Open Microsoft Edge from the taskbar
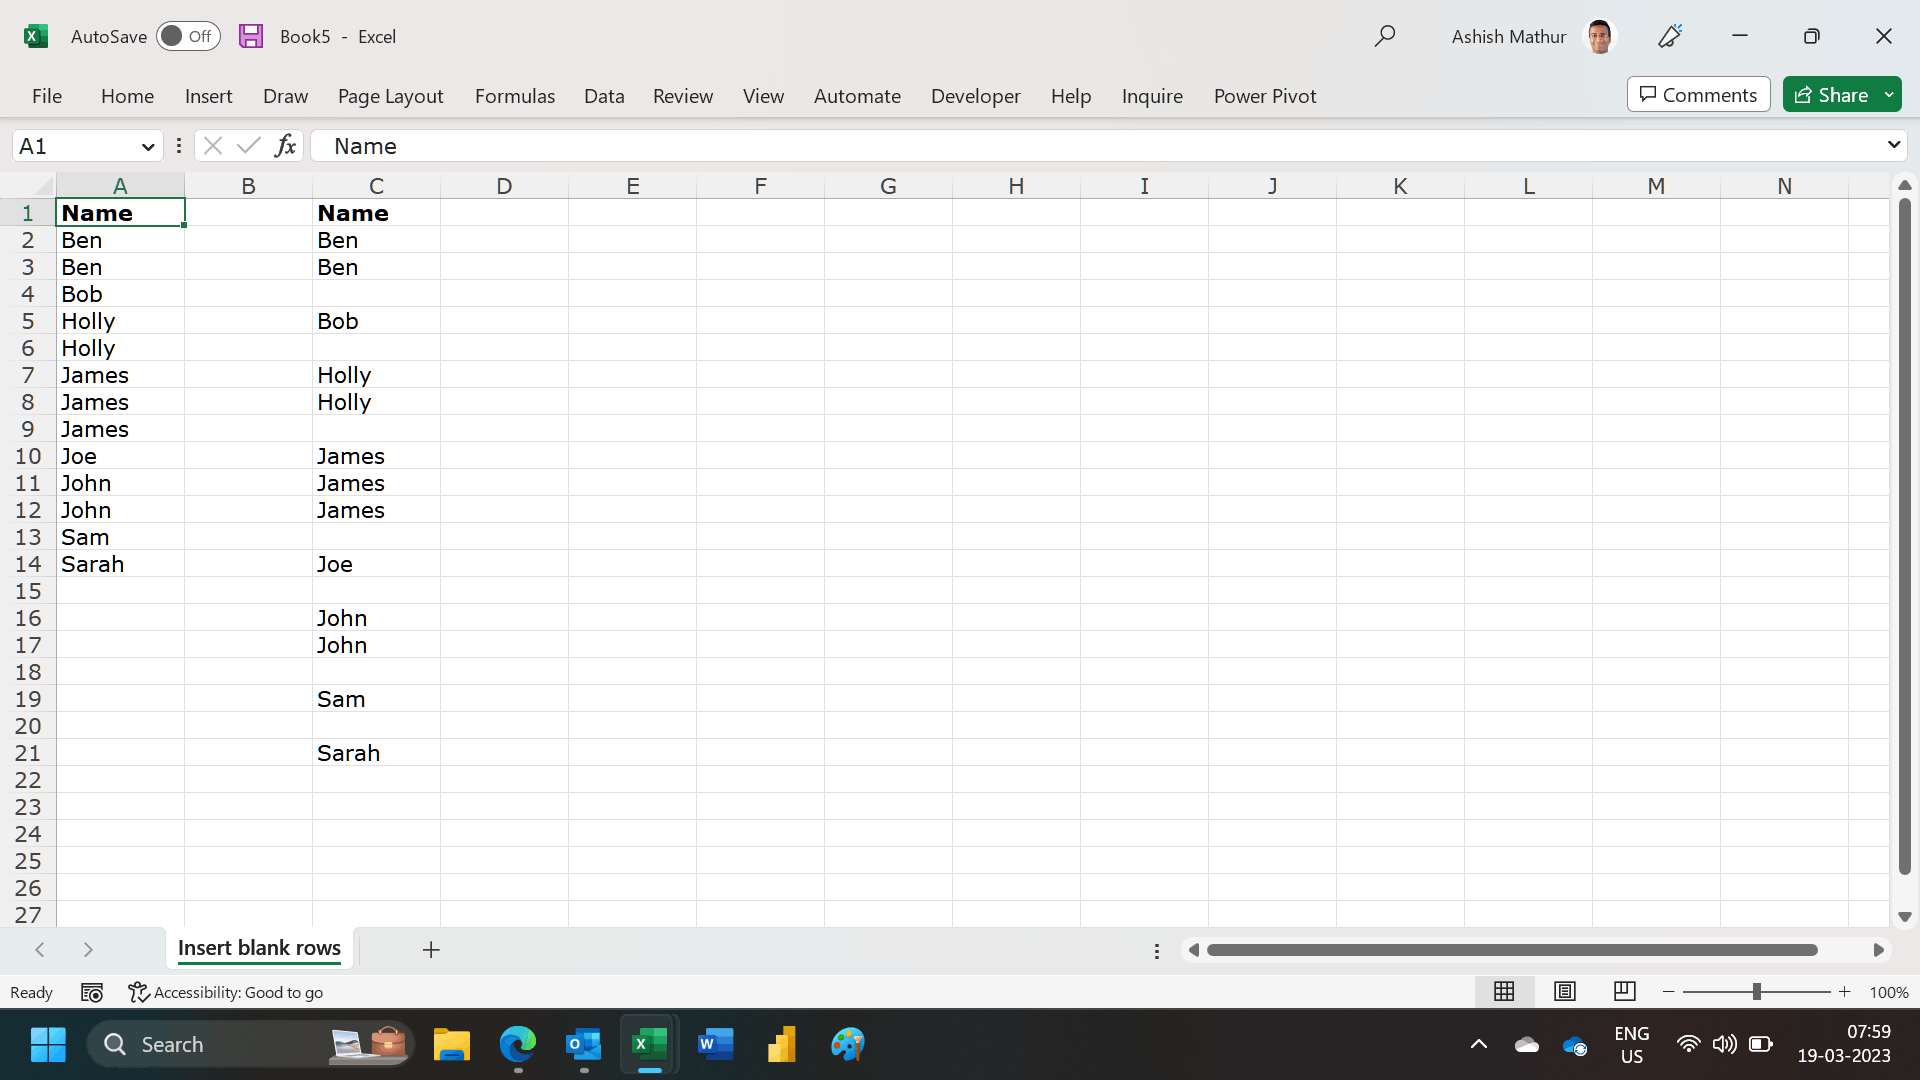Viewport: 1920px width, 1080px height. click(x=517, y=1044)
